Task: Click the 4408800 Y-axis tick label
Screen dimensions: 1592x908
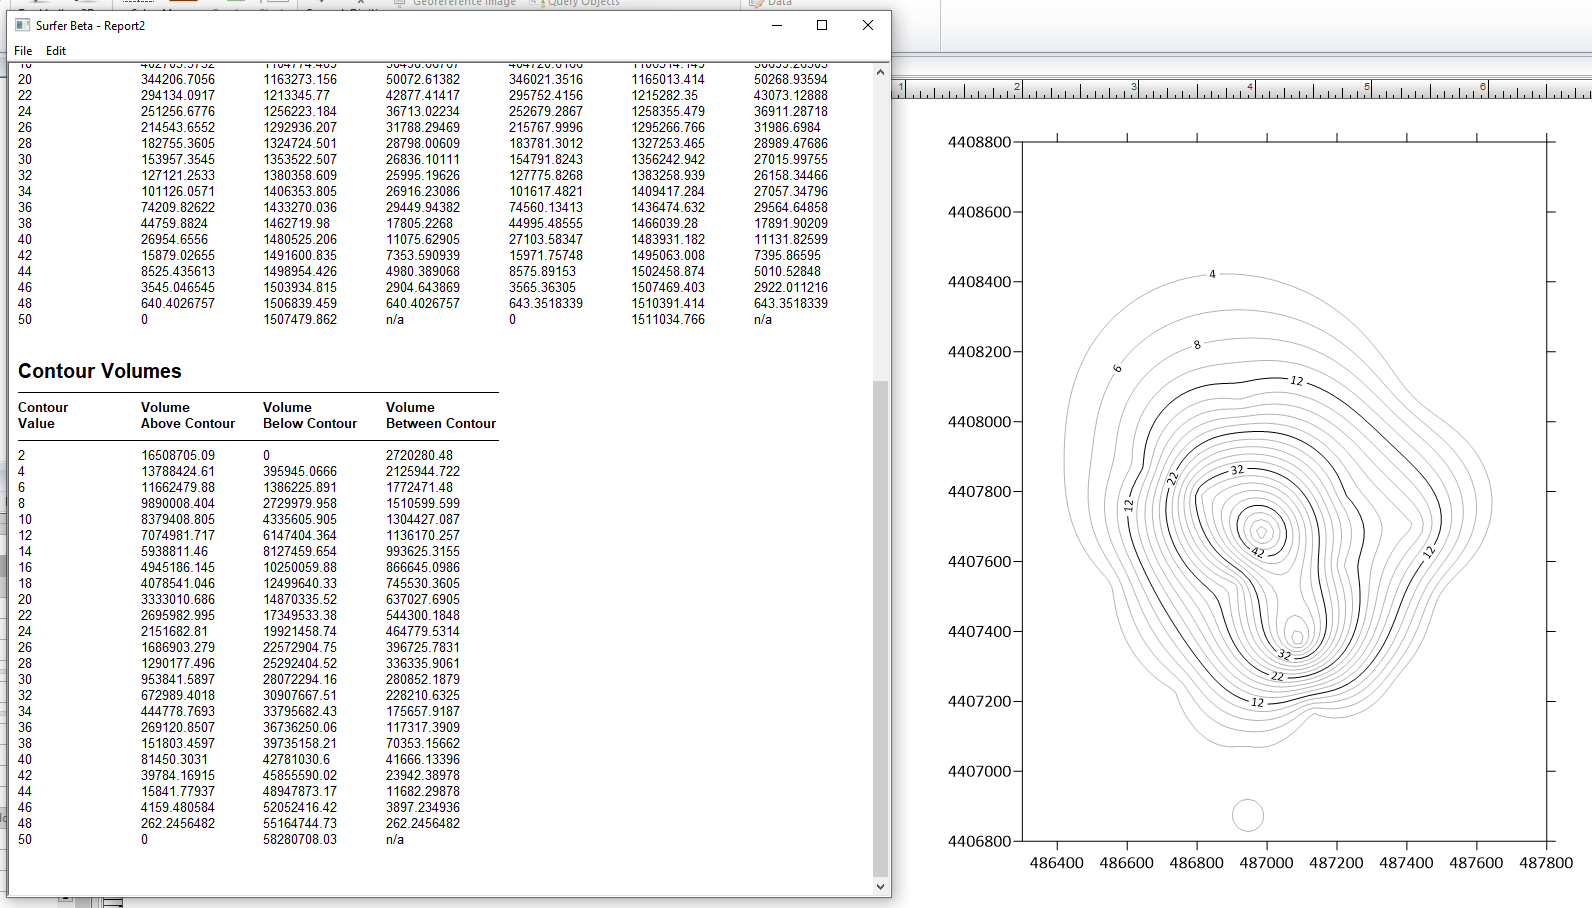Action: coord(979,142)
